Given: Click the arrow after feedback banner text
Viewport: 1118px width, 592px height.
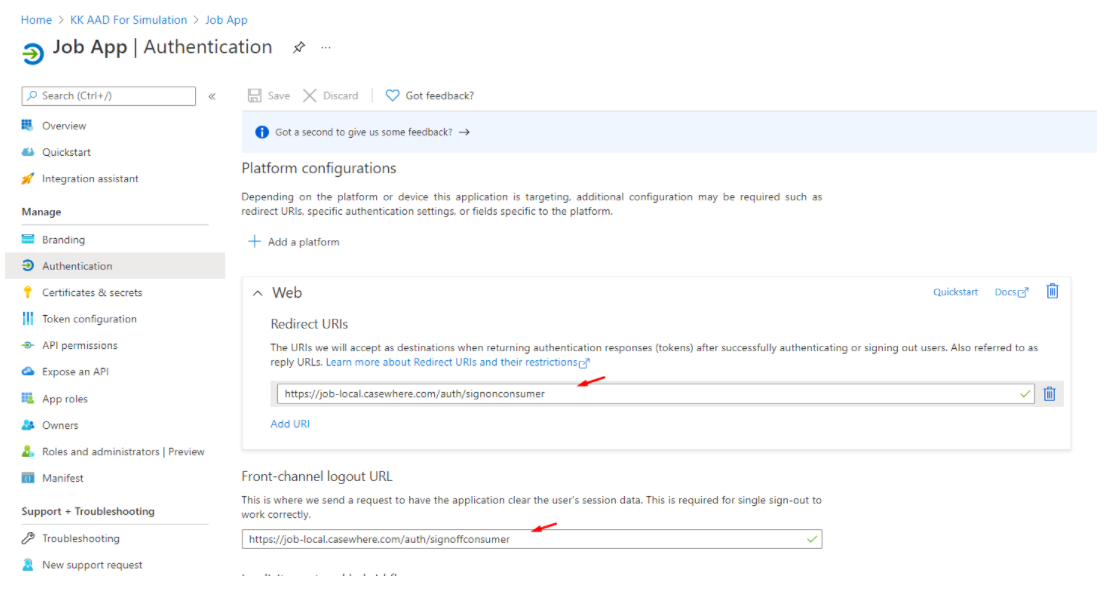Looking at the screenshot, I should click(464, 132).
